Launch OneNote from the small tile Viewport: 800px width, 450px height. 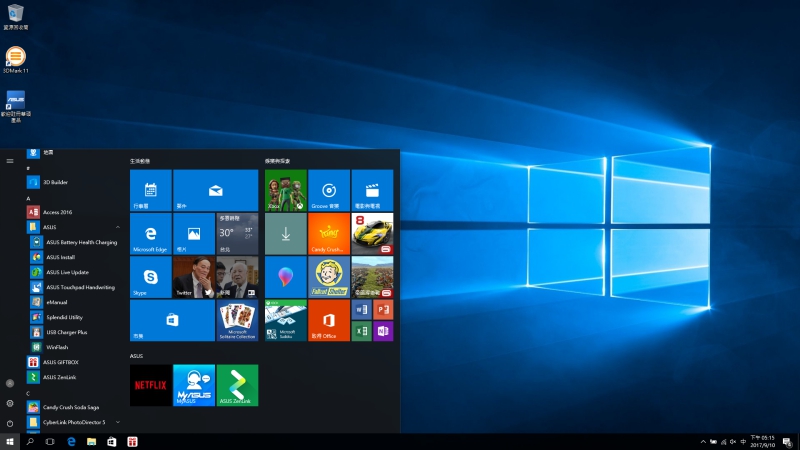[383, 331]
